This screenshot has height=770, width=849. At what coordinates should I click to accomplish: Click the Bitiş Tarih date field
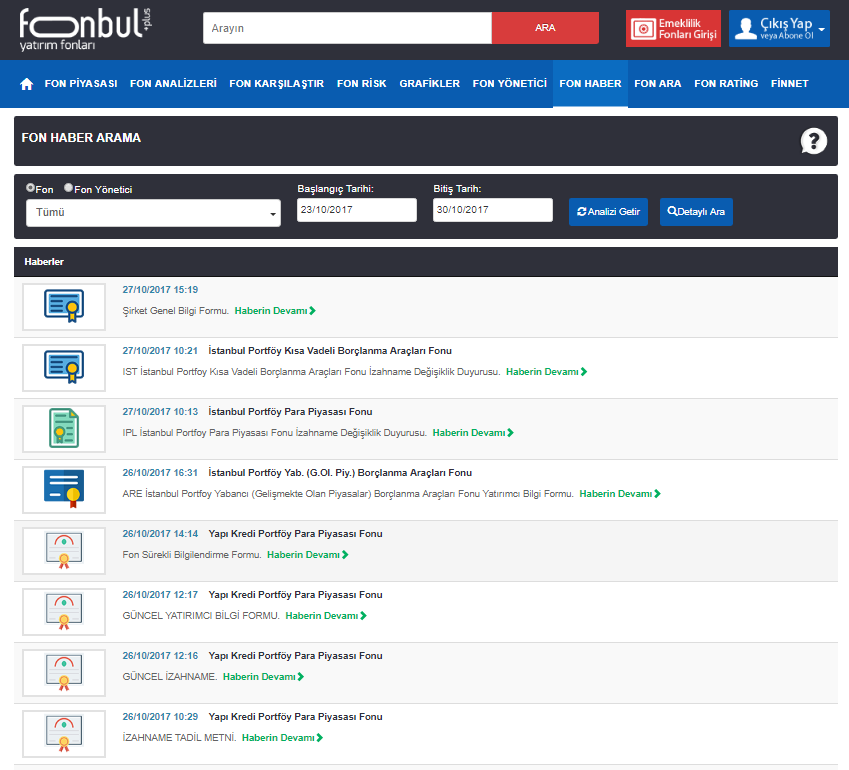(493, 210)
